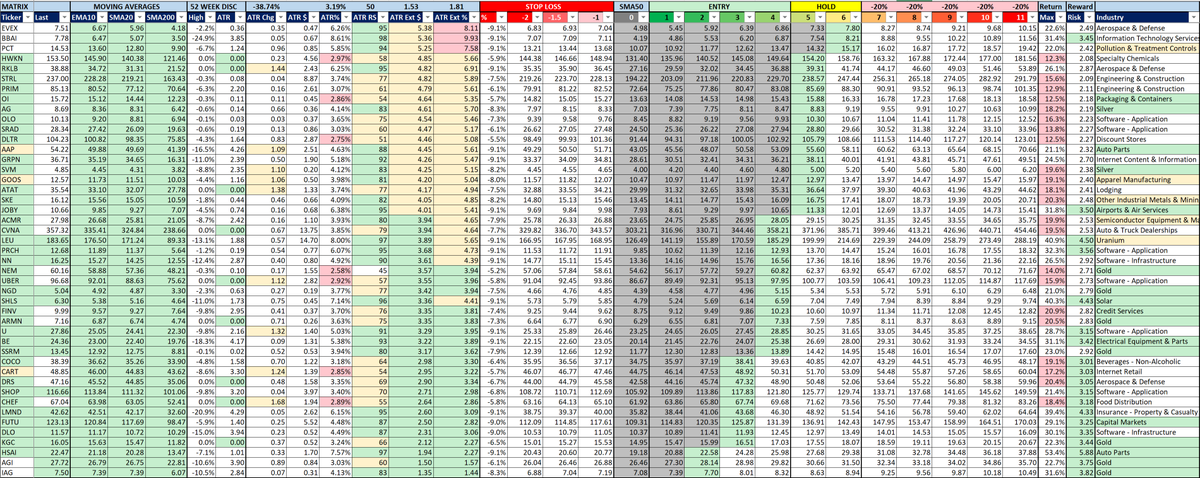
Task: Select the Specialty Chemicals industry cell
Action: 1147,60
